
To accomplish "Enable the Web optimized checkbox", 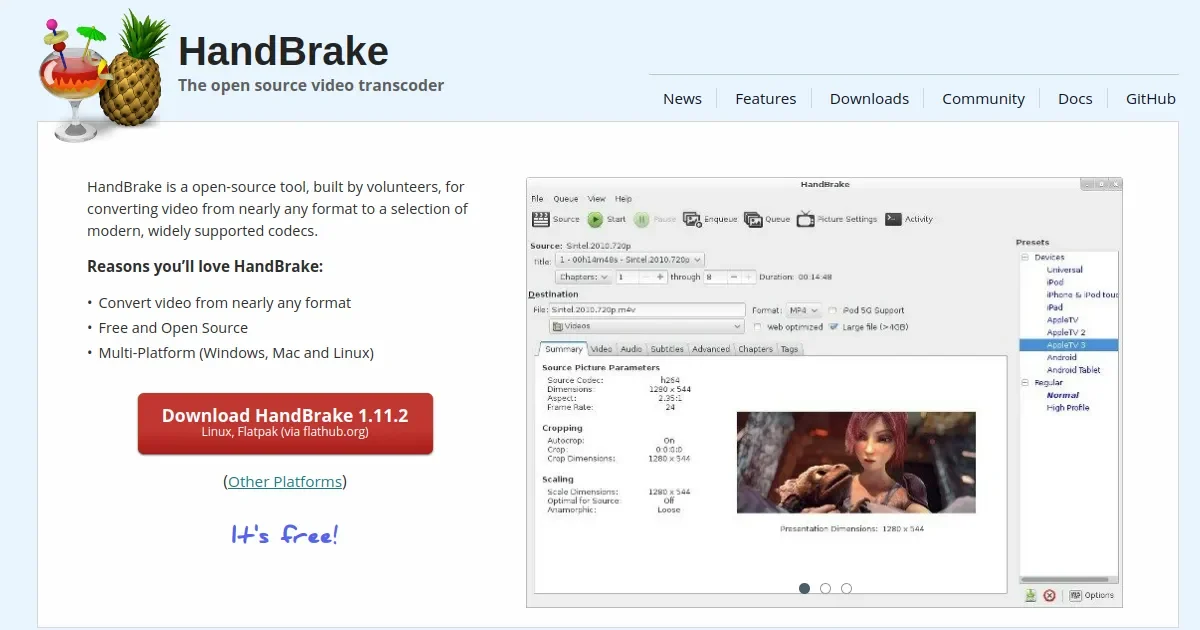I will (757, 327).
